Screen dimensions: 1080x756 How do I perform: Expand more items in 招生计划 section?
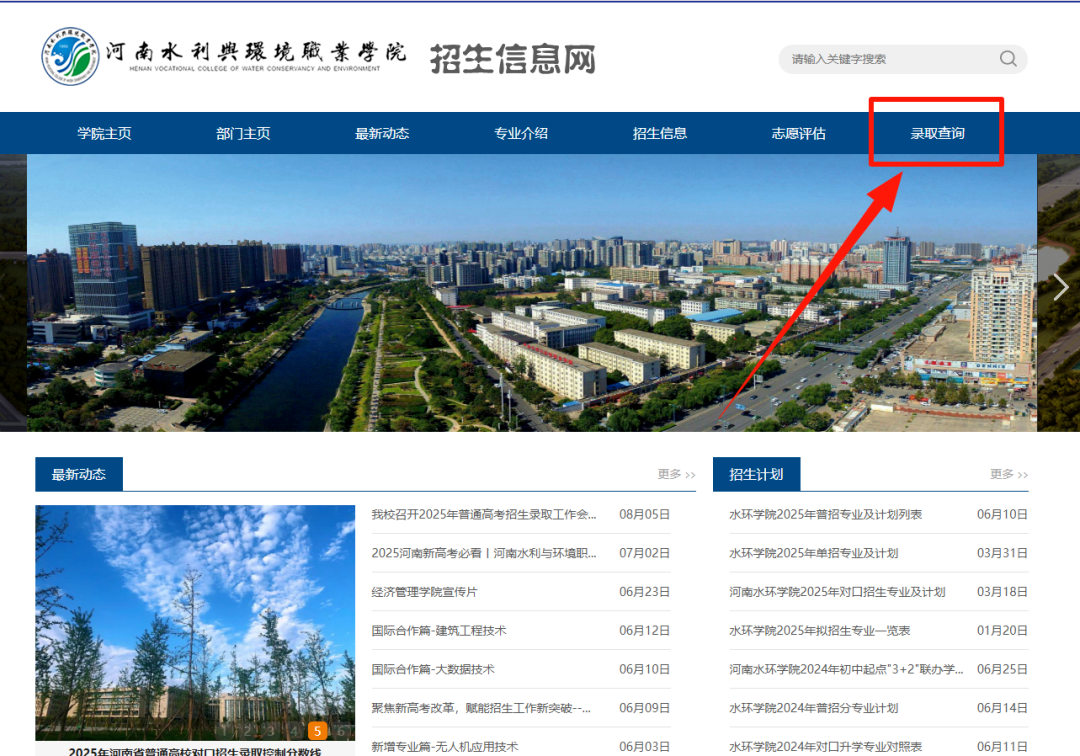(1008, 474)
